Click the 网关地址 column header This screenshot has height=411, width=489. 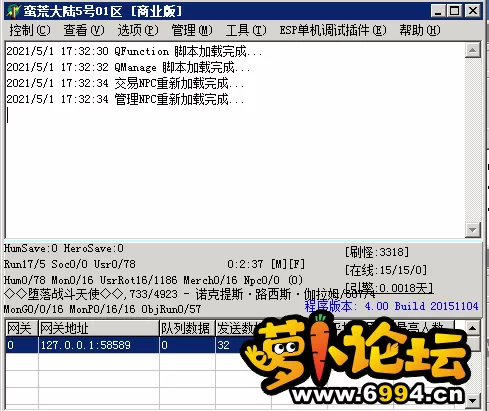tap(99, 328)
